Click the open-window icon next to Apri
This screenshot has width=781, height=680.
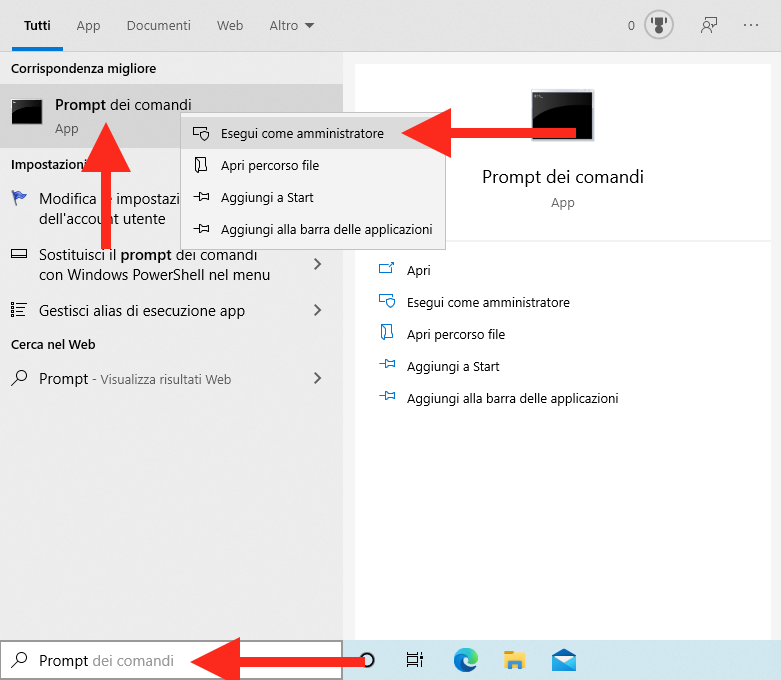click(387, 269)
